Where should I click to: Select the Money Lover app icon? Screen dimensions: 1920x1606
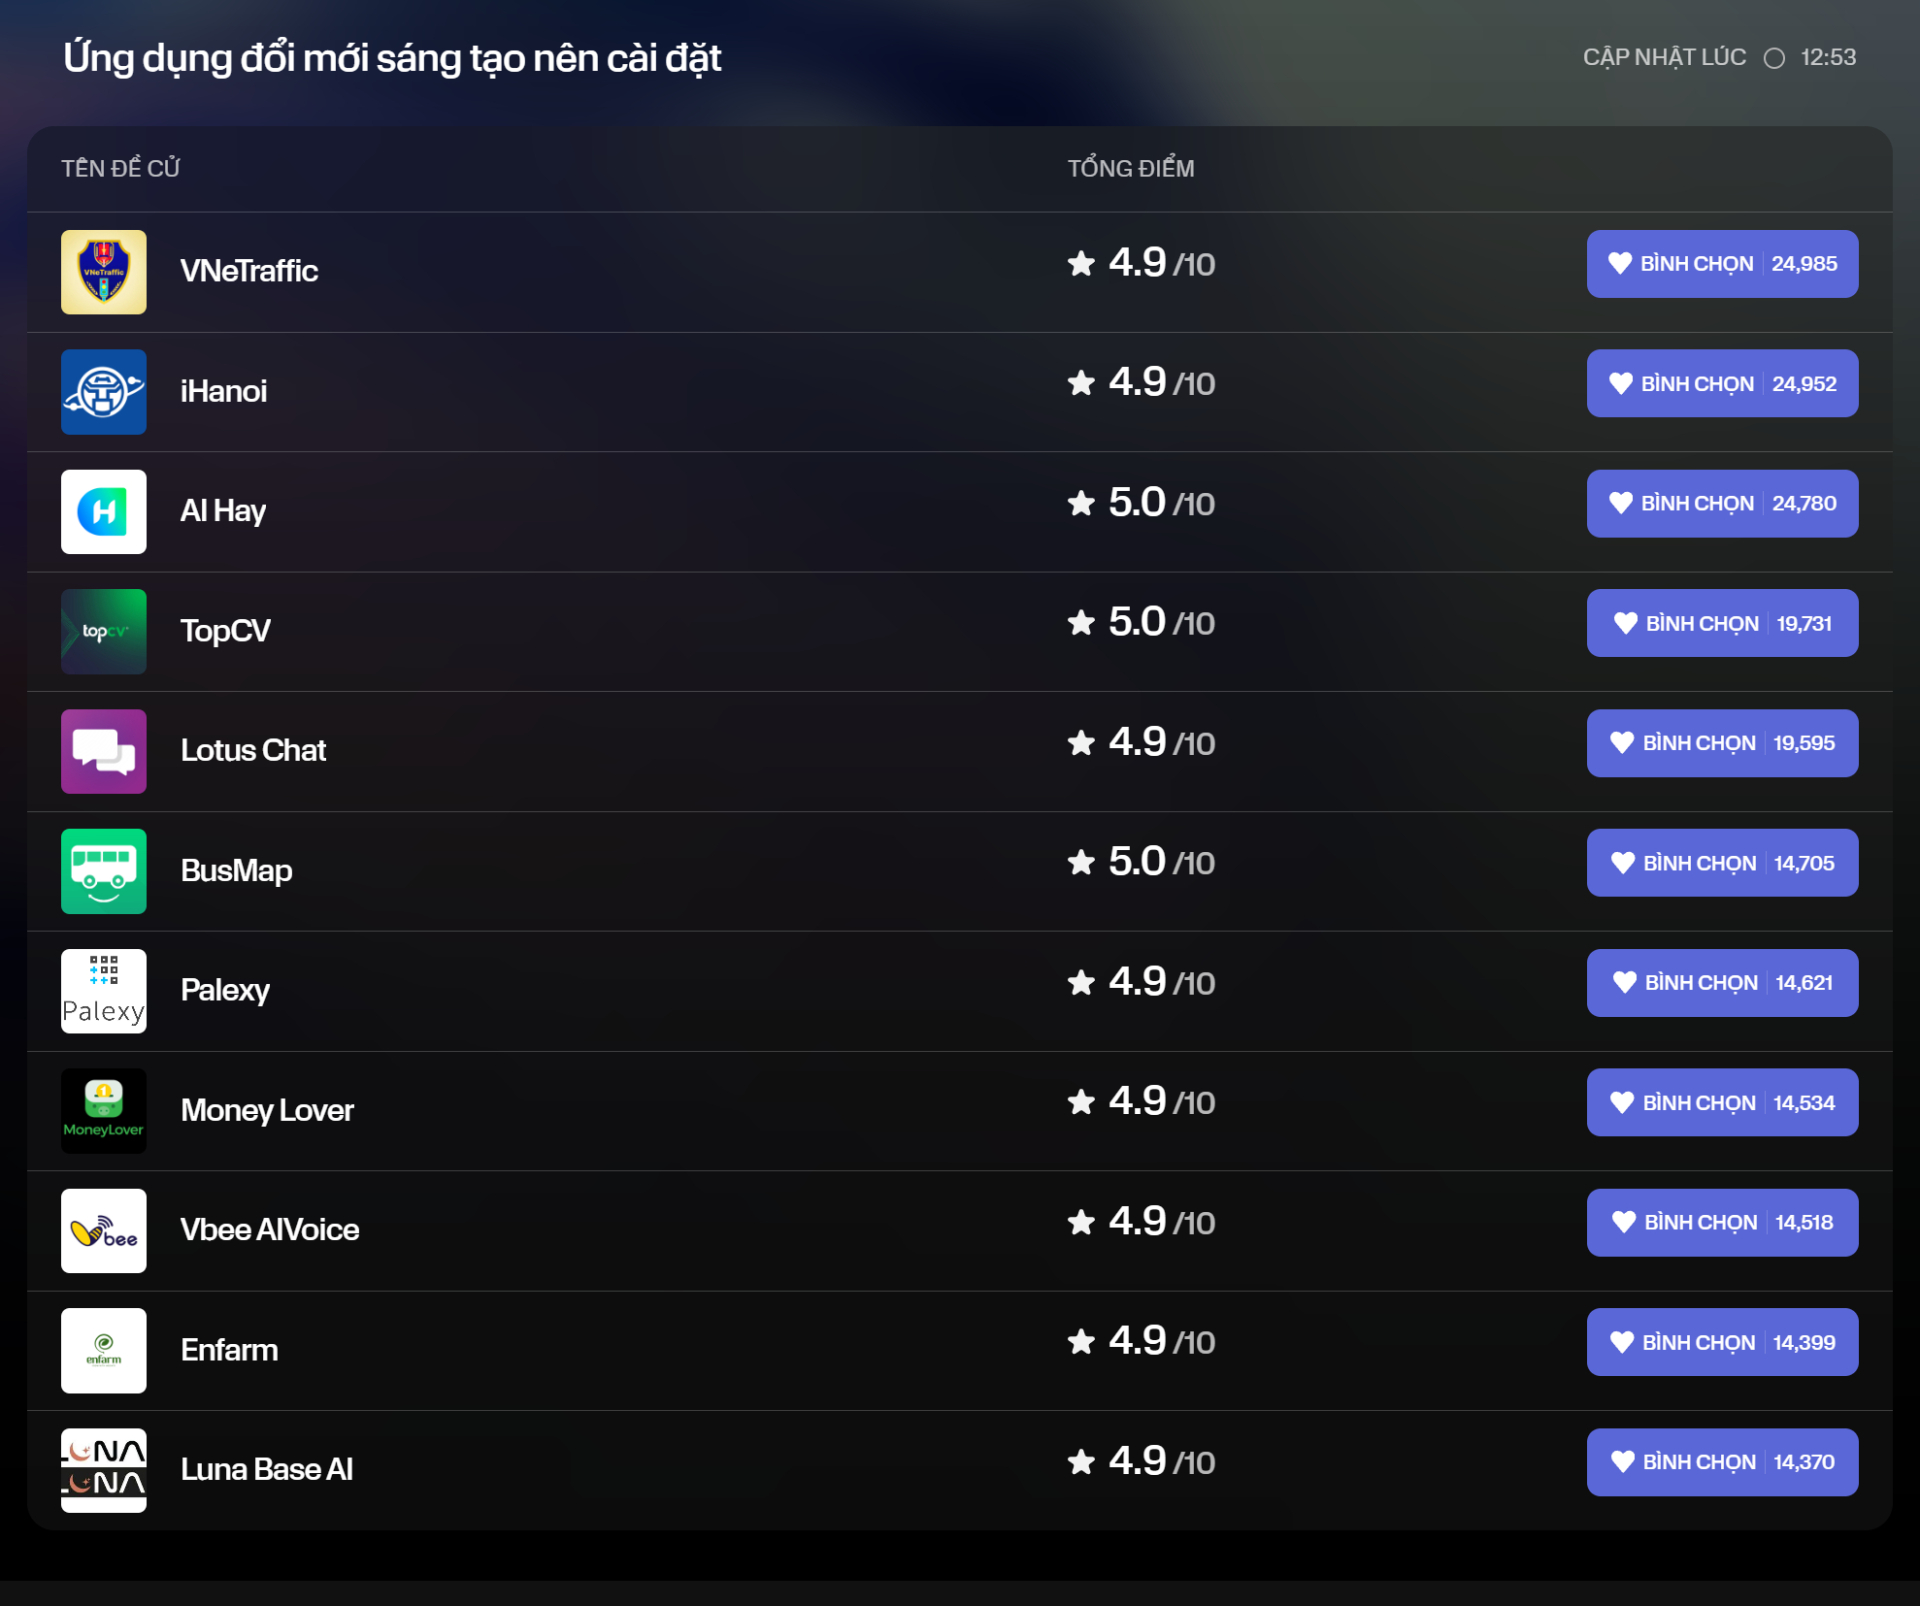[103, 1111]
